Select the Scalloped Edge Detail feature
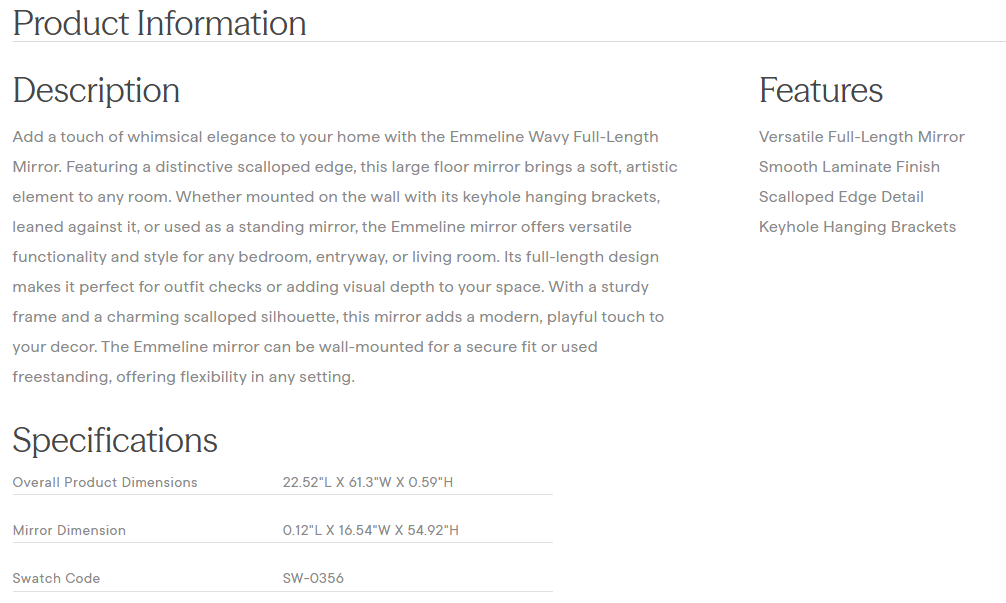Image resolution: width=1006 pixels, height=603 pixels. 841,197
